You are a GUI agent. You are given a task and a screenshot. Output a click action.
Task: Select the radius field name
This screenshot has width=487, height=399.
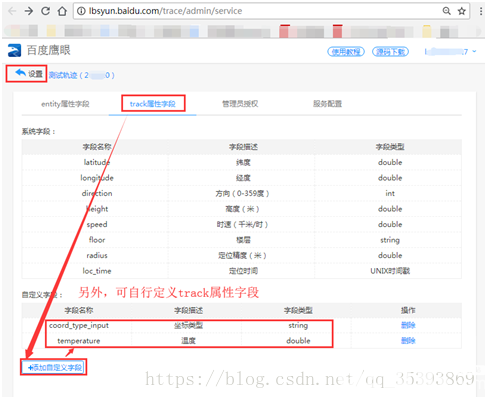97,255
